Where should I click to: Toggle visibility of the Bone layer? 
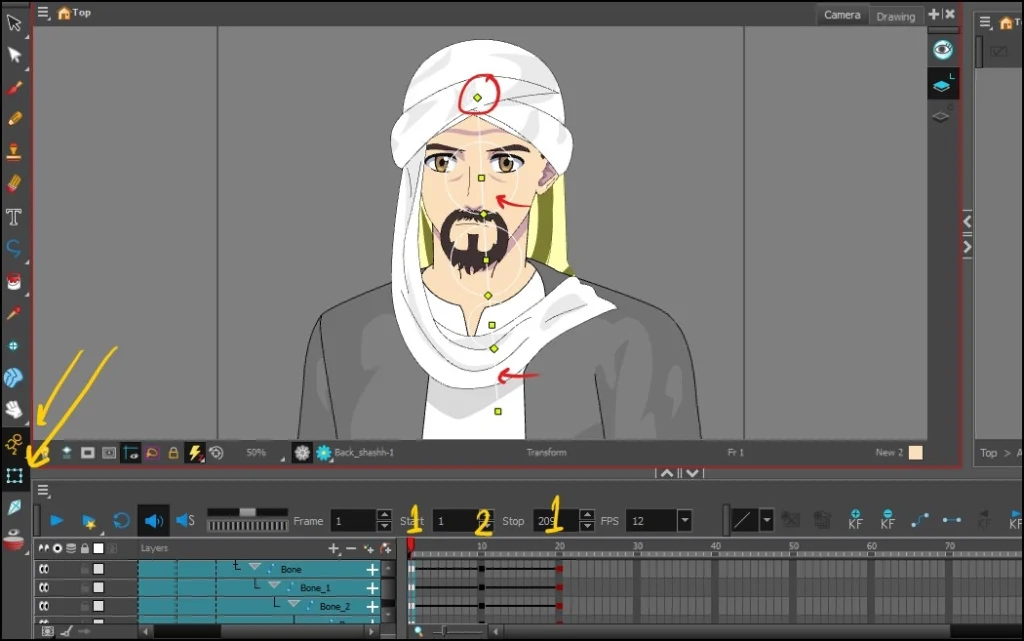[x=43, y=567]
